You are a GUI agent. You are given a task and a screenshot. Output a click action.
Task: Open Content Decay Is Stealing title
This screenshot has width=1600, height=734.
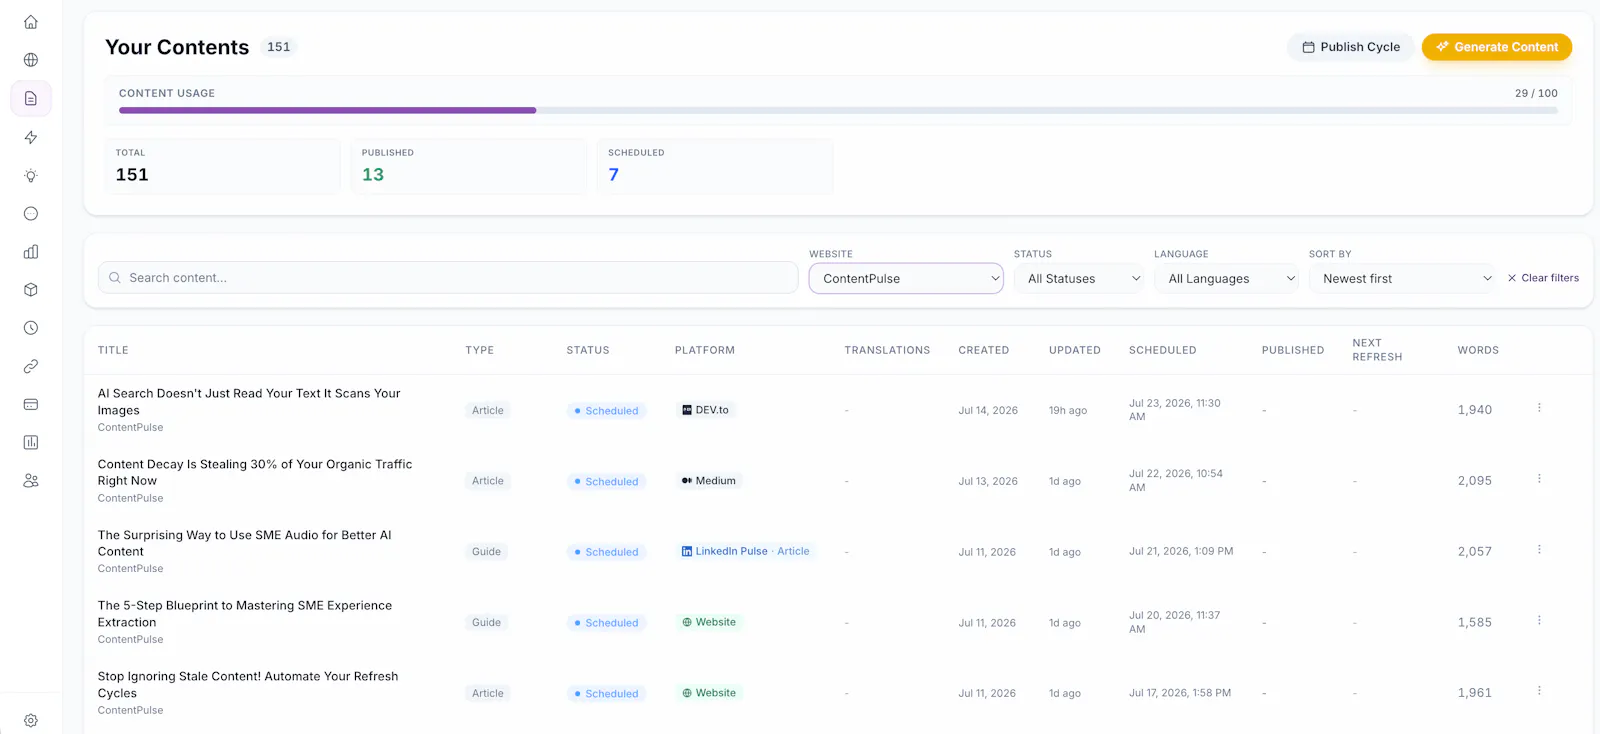(255, 472)
